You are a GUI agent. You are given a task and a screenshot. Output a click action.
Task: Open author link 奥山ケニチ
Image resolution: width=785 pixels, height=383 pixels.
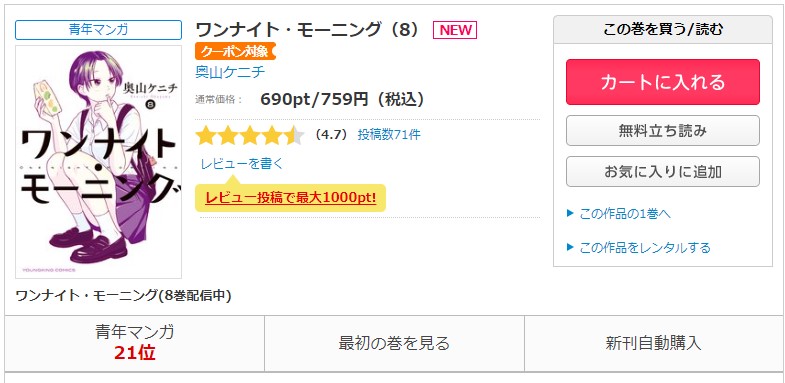tap(230, 72)
